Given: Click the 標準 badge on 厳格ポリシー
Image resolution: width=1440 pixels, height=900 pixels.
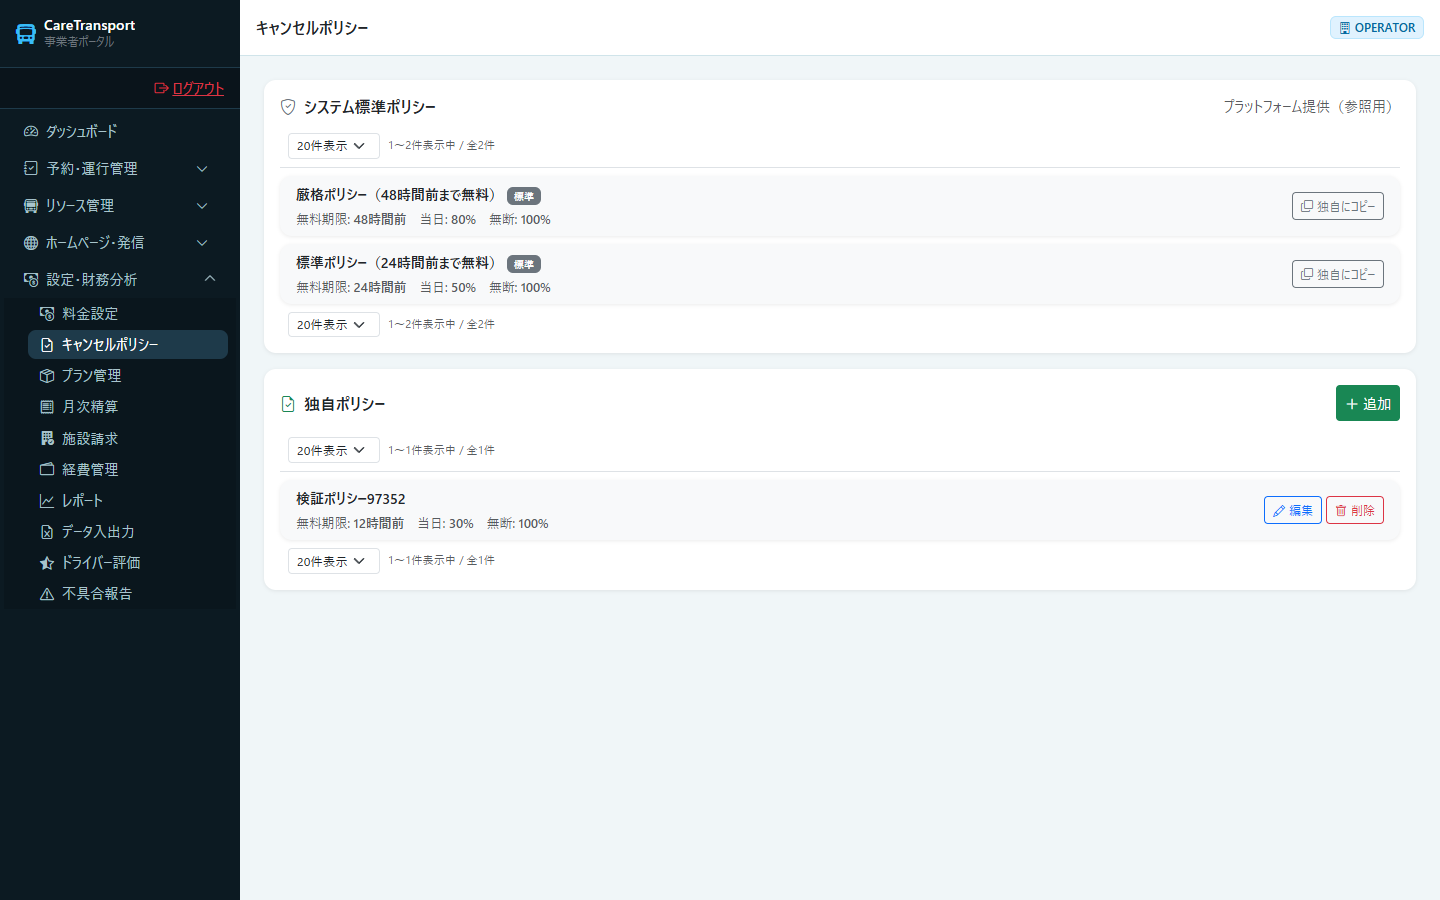Looking at the screenshot, I should [524, 196].
